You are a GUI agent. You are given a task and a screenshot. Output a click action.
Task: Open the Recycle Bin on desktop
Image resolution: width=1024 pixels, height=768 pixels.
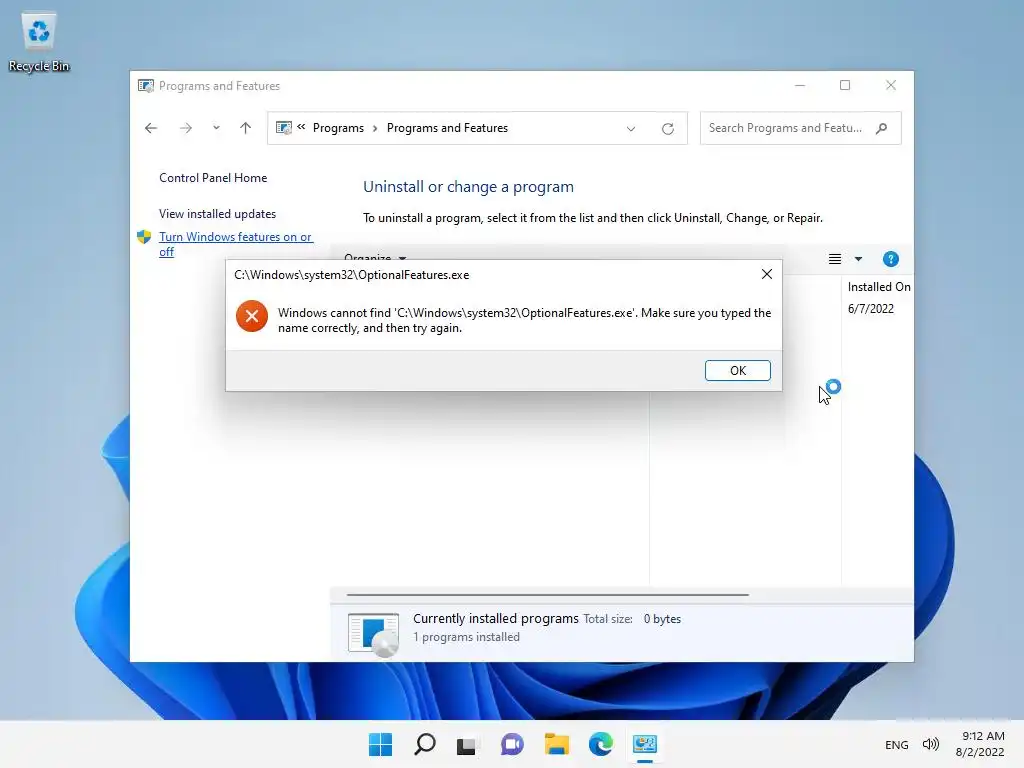pos(39,42)
